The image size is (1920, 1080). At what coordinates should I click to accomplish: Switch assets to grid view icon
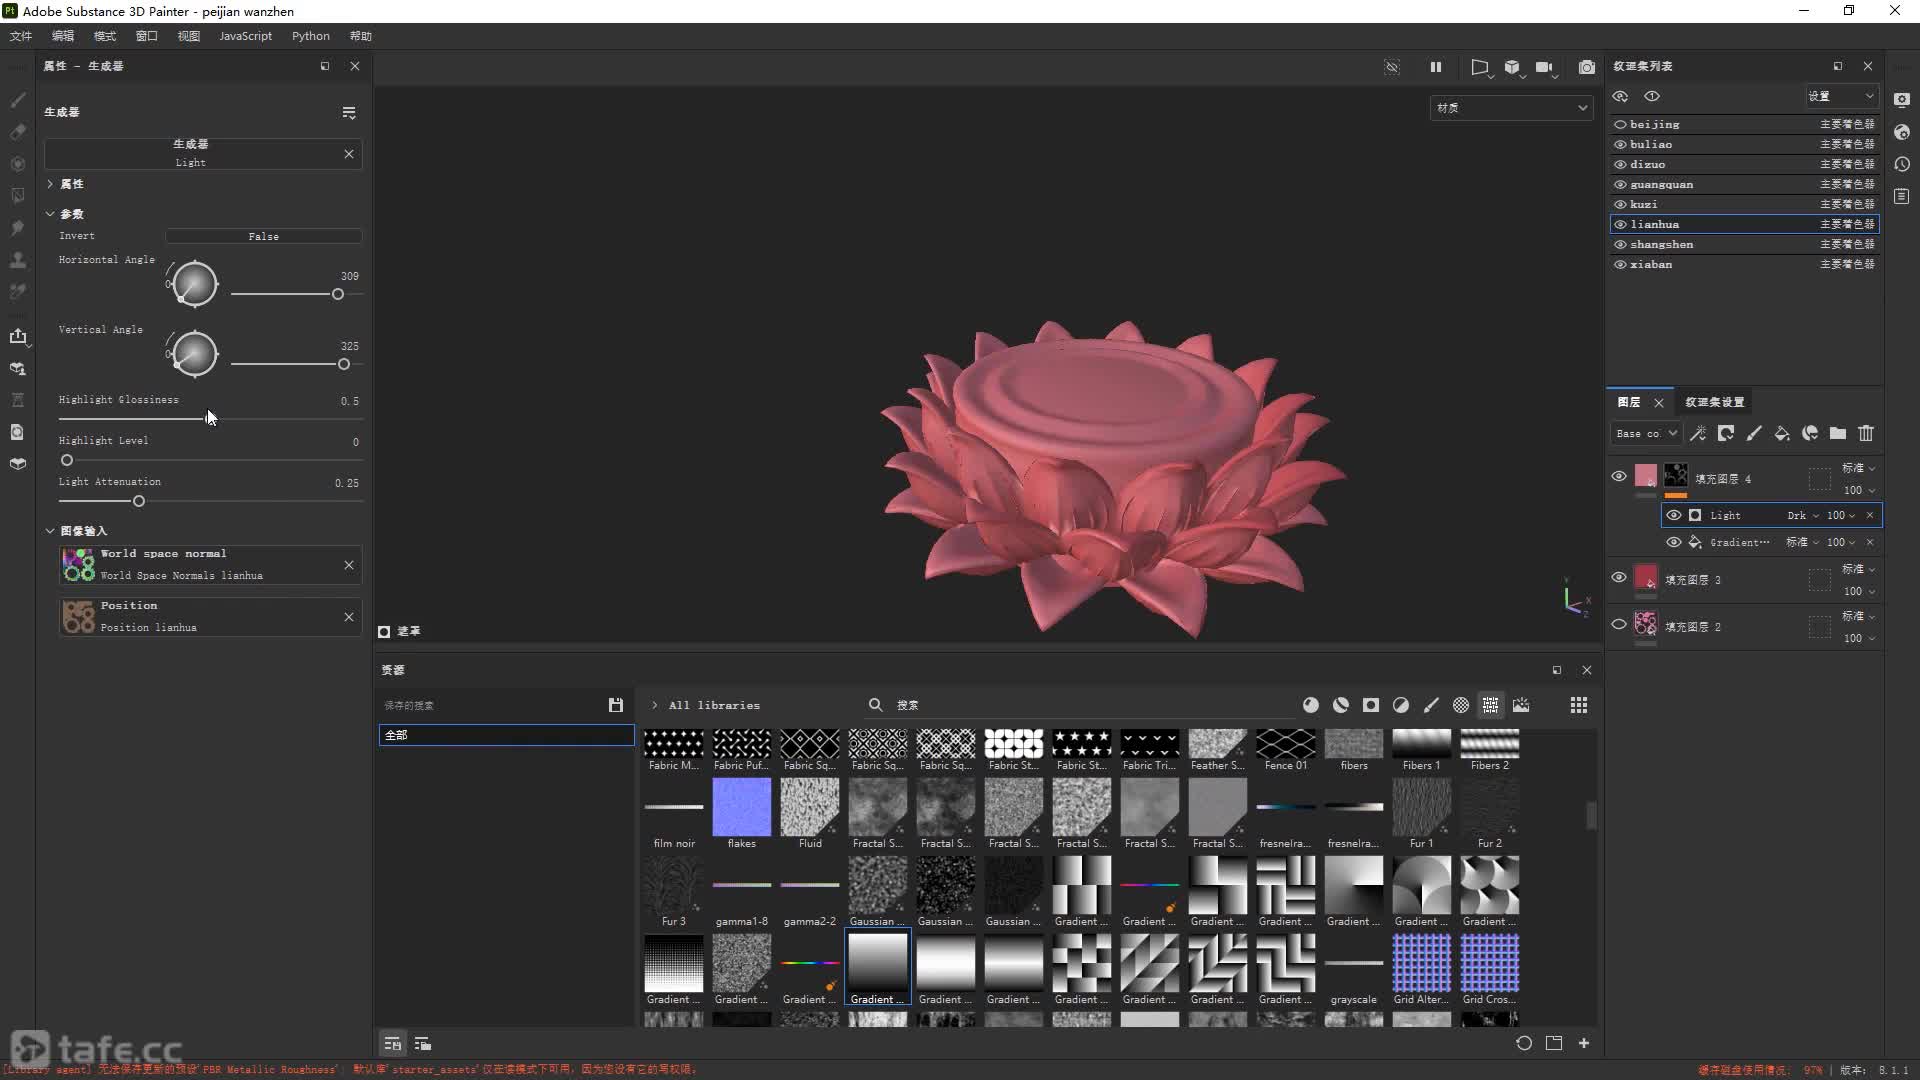tap(1579, 705)
